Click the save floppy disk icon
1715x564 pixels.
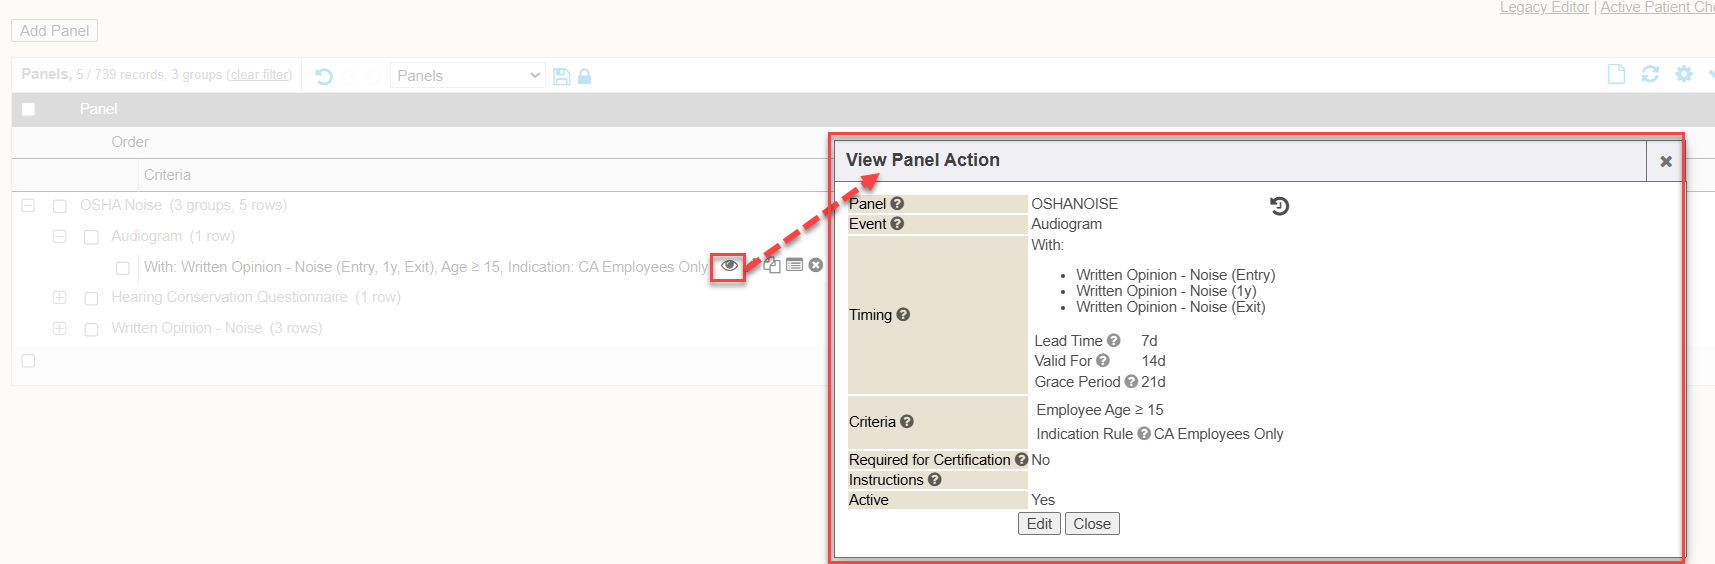tap(561, 76)
